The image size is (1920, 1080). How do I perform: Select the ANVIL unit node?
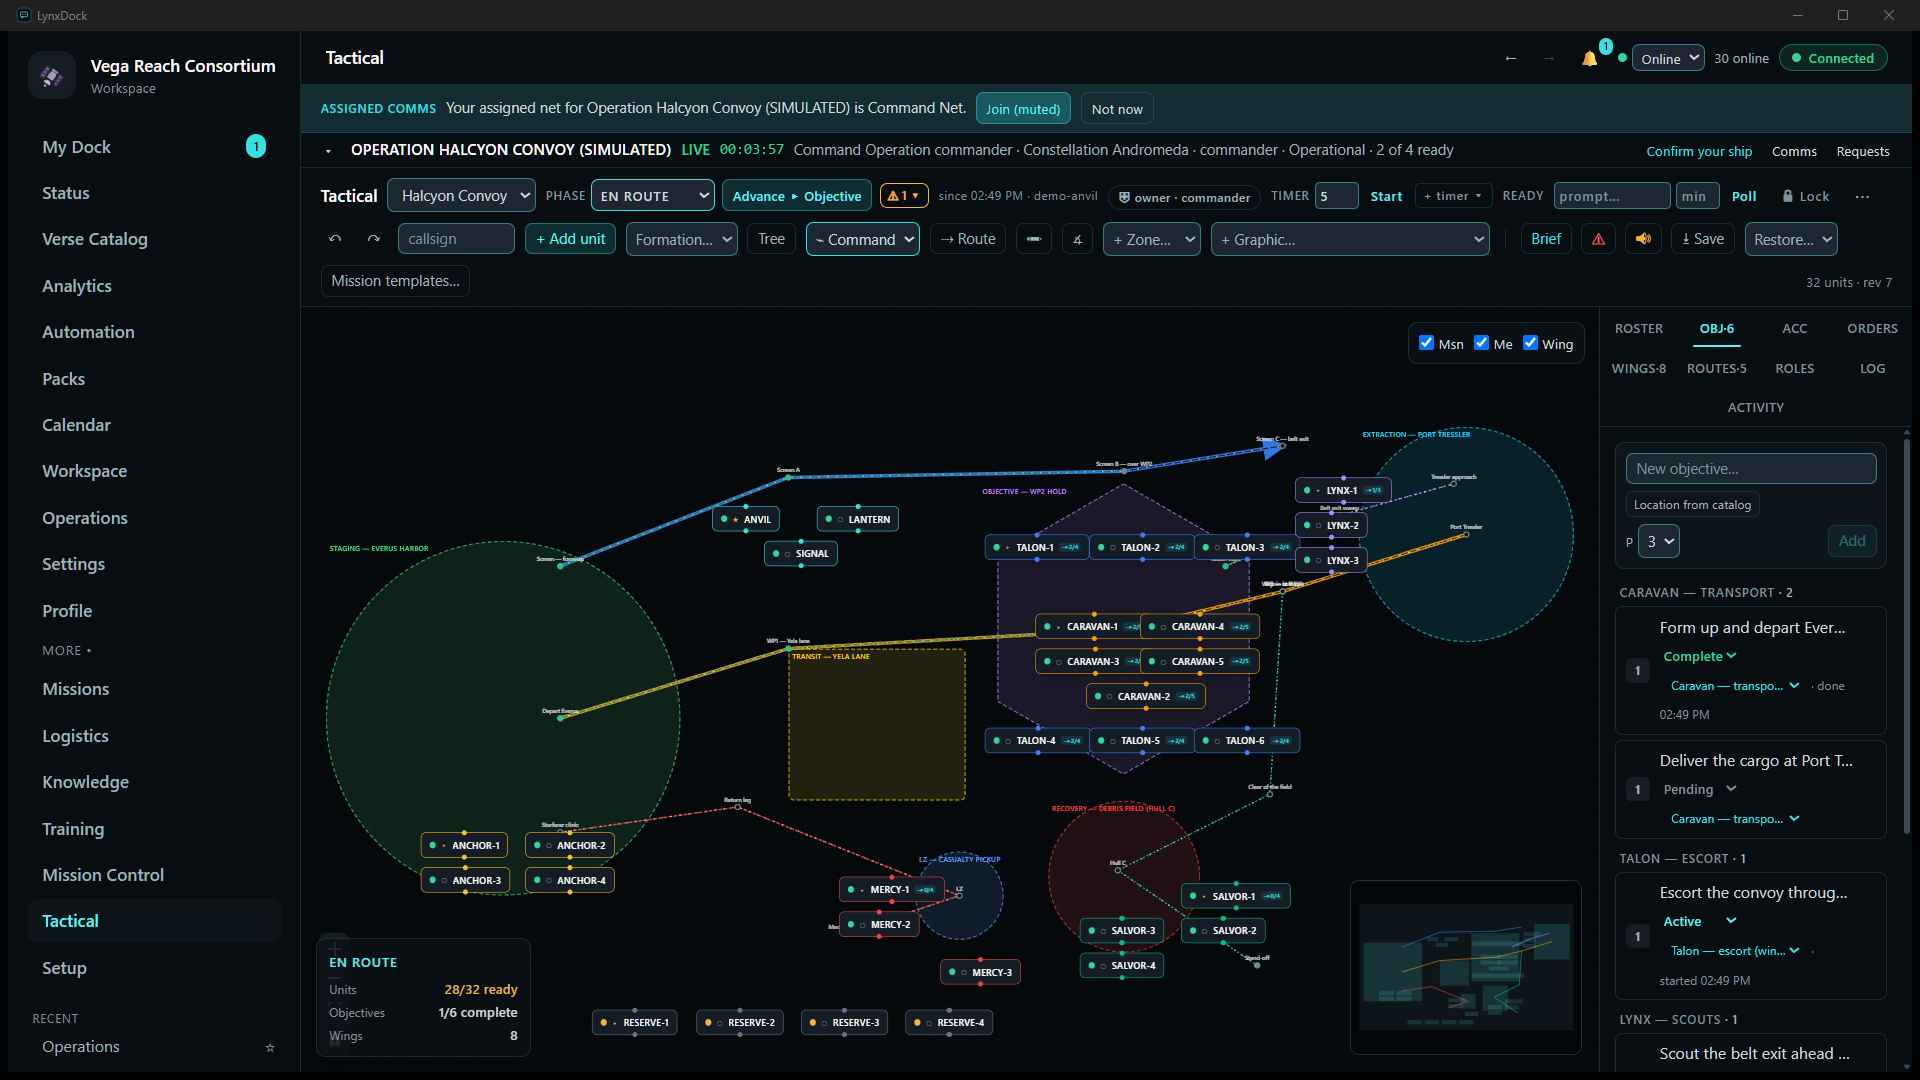(x=747, y=519)
